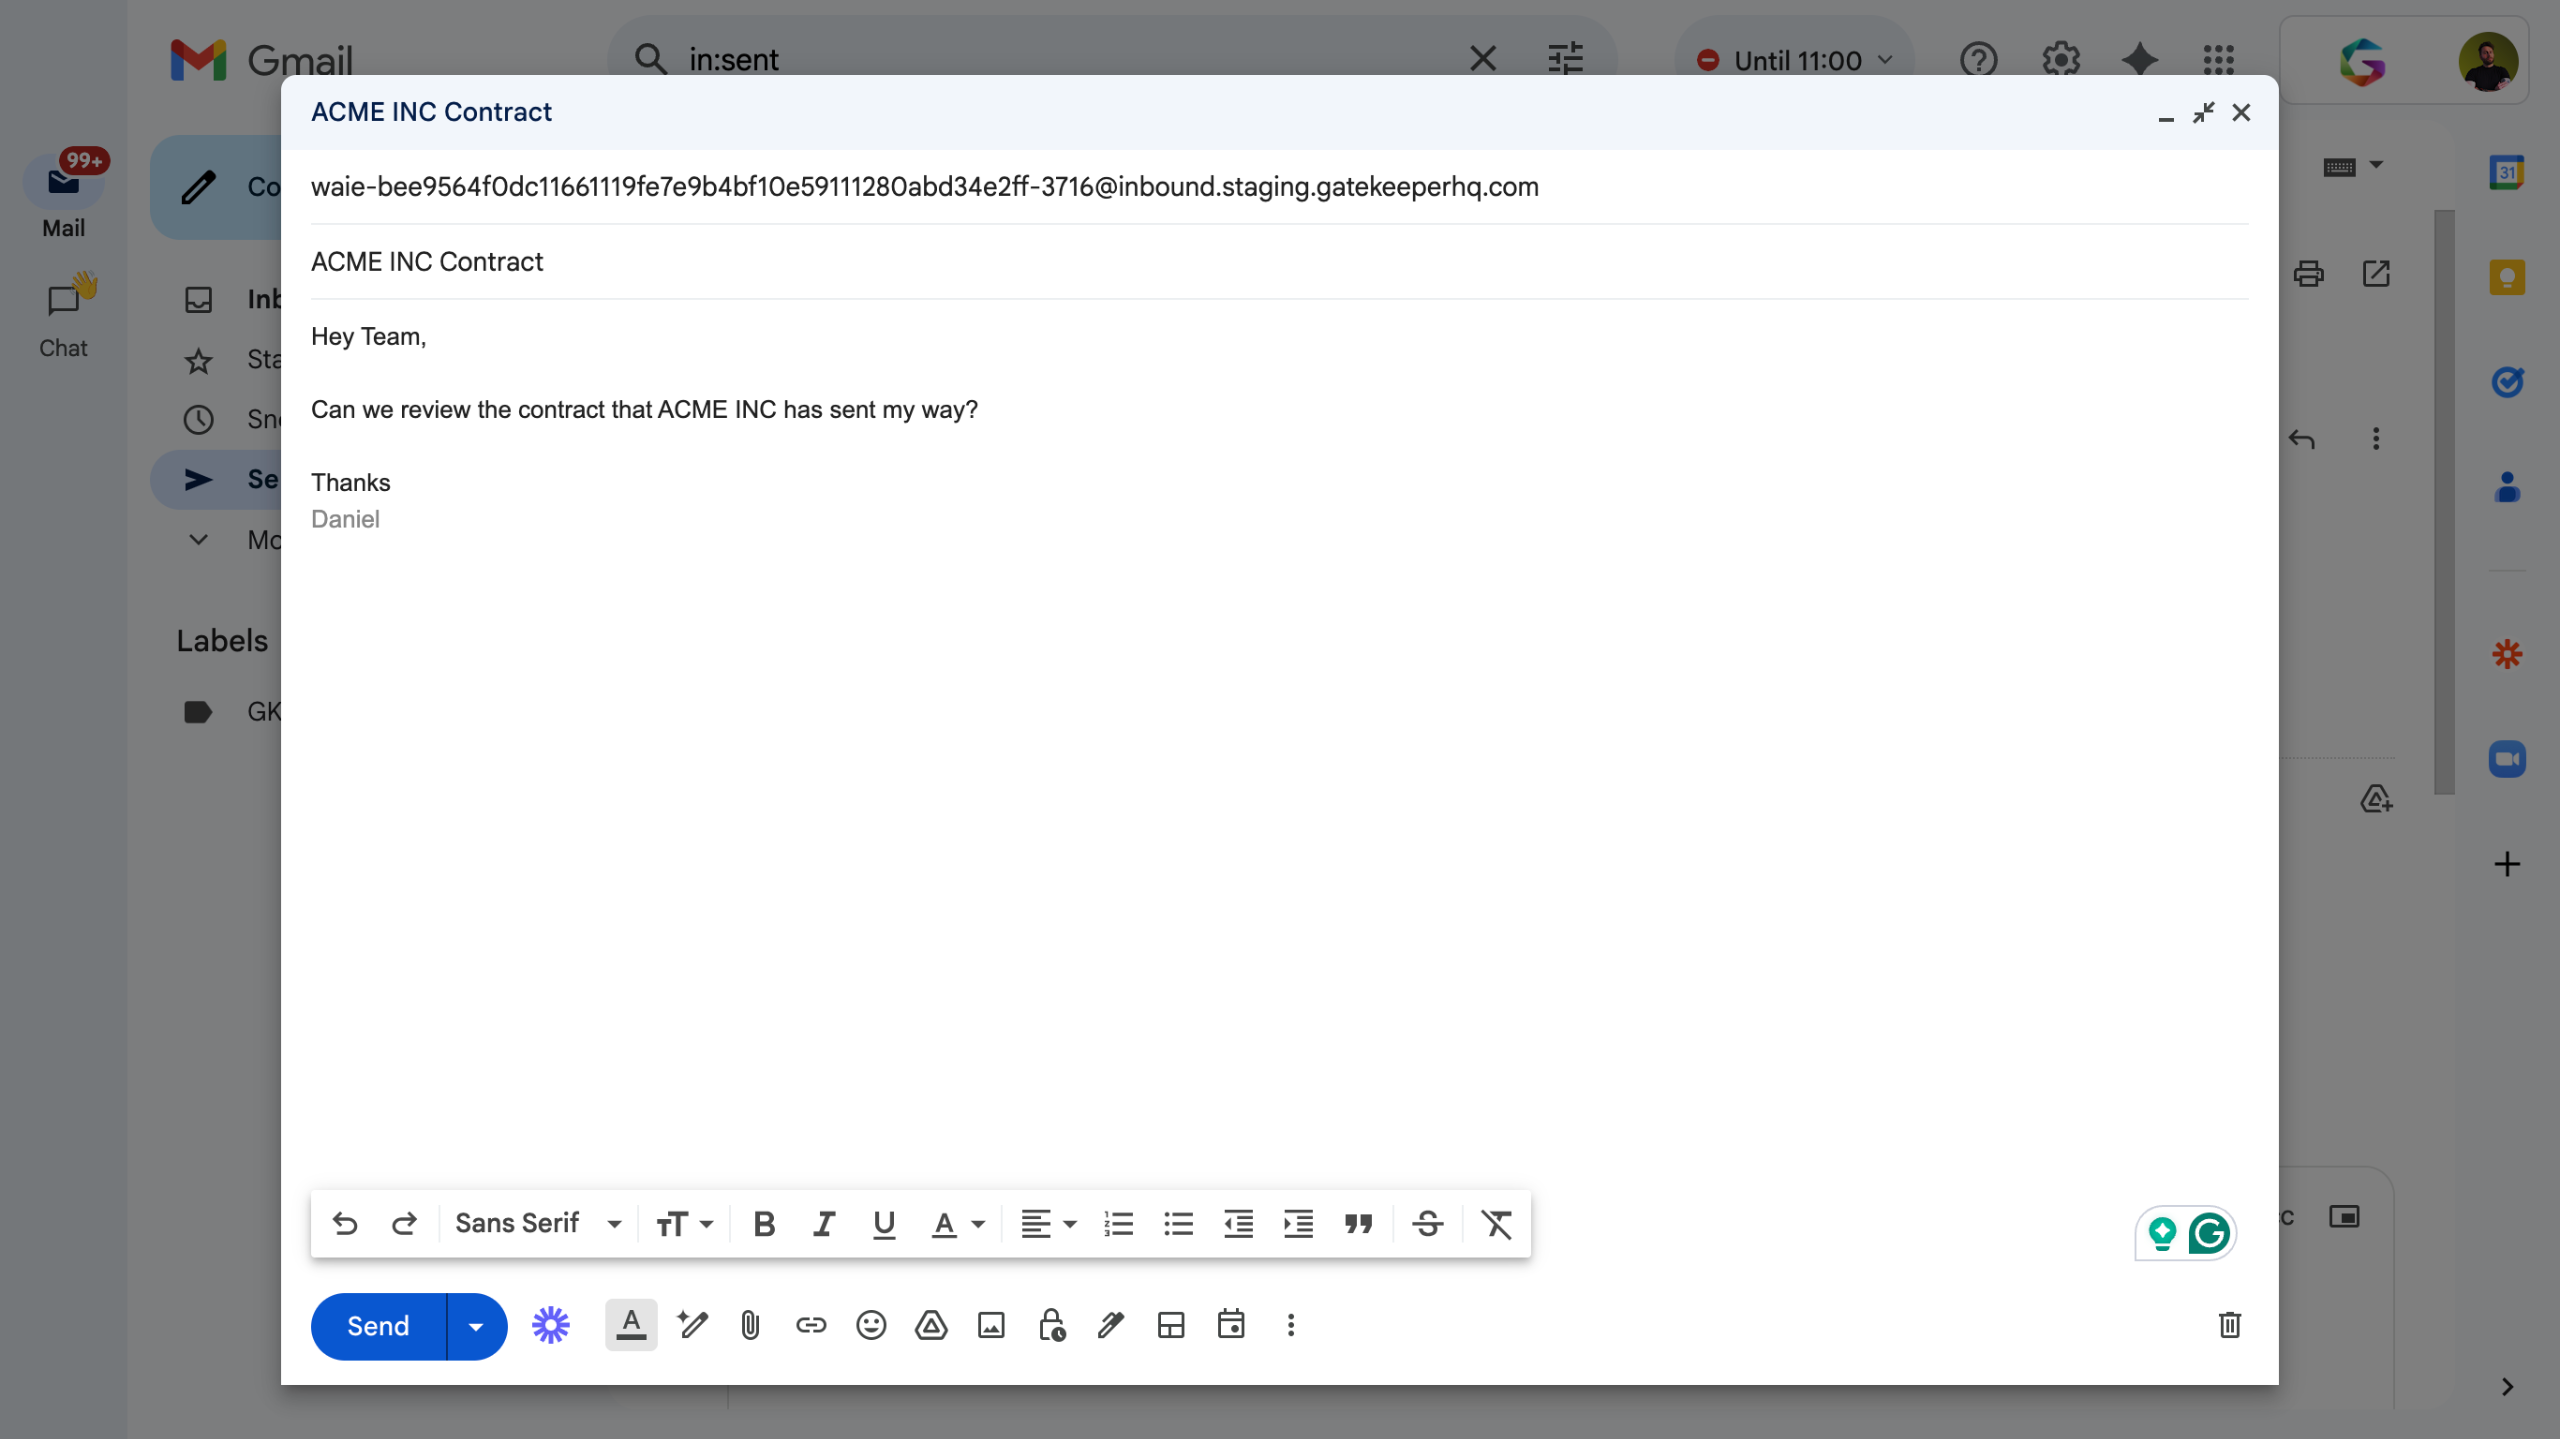Click the insert signature pen icon

point(1111,1326)
